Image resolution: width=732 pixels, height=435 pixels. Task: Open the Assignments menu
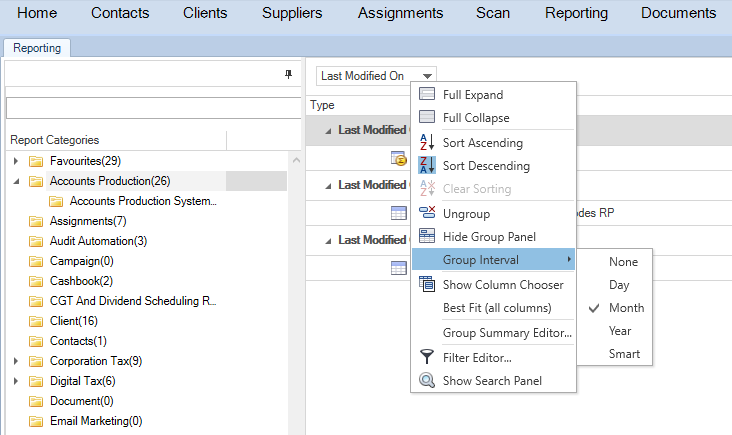point(400,13)
